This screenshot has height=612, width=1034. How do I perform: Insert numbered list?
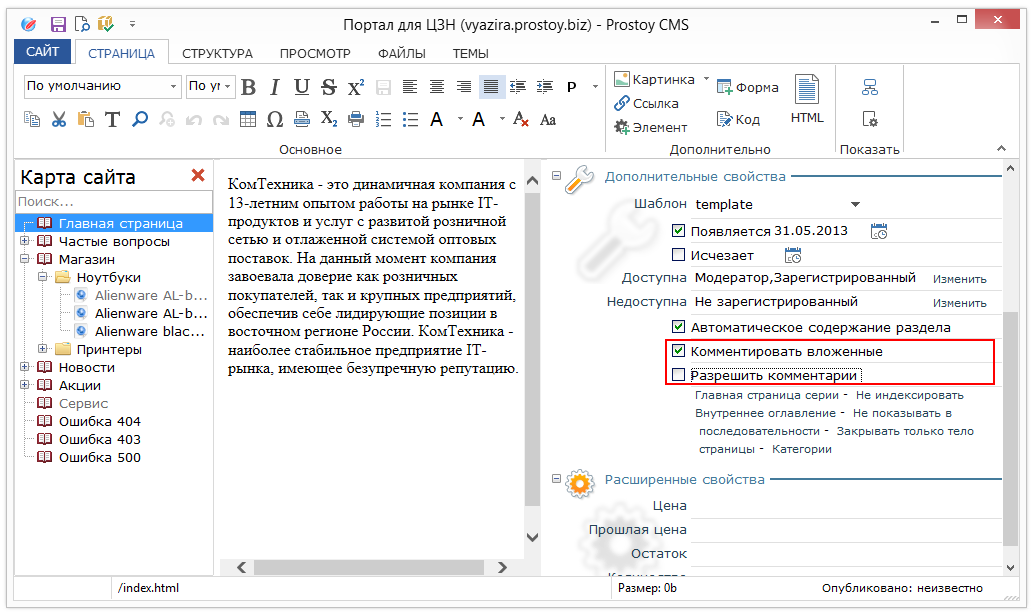click(x=383, y=119)
